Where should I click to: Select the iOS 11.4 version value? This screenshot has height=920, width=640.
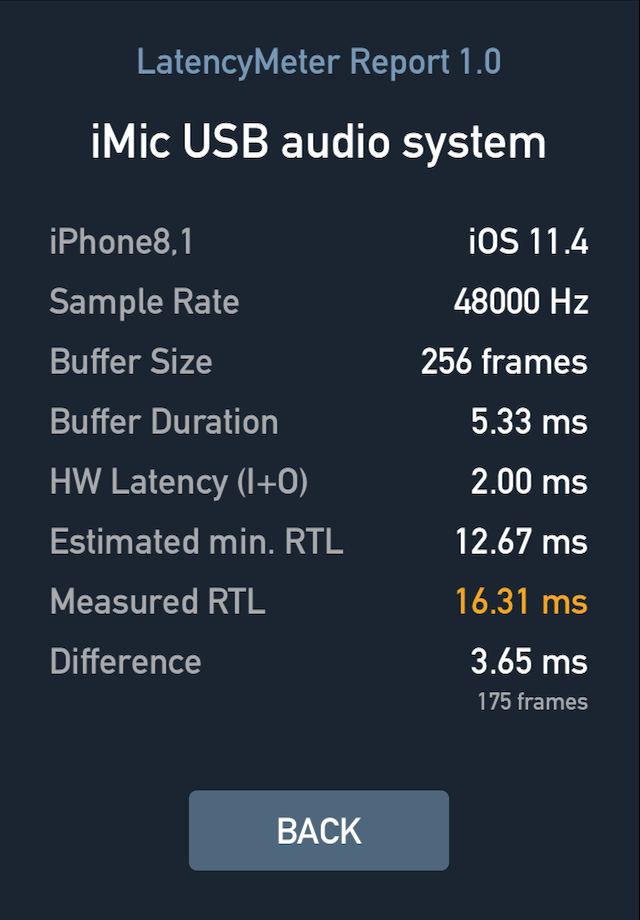pyautogui.click(x=528, y=242)
